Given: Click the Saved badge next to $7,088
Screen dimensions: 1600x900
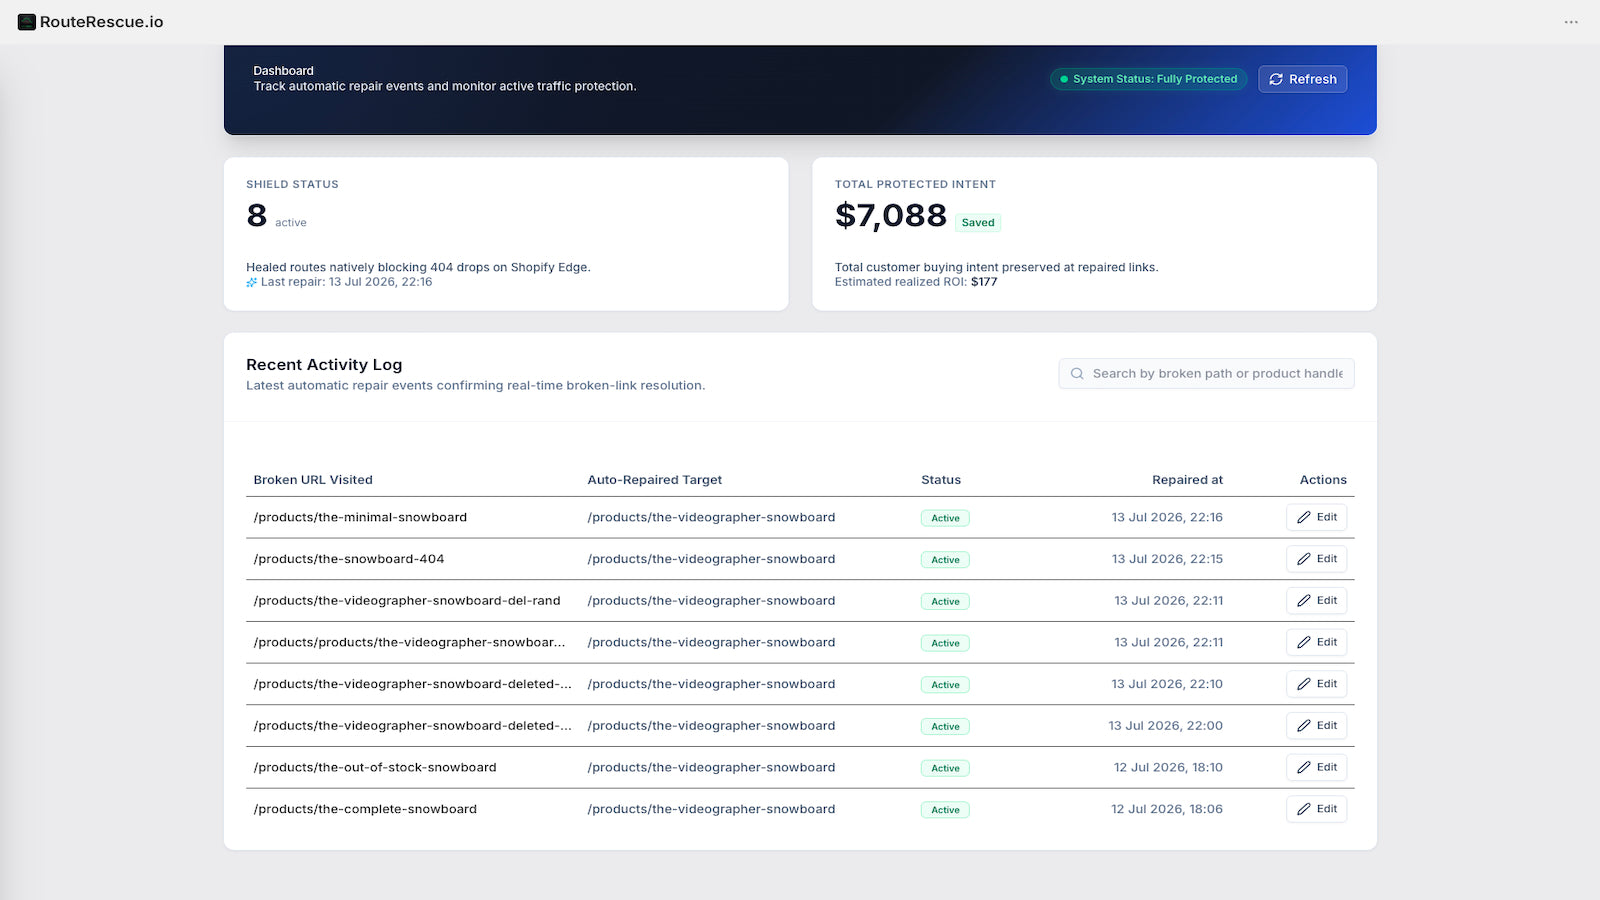Looking at the screenshot, I should click(978, 223).
